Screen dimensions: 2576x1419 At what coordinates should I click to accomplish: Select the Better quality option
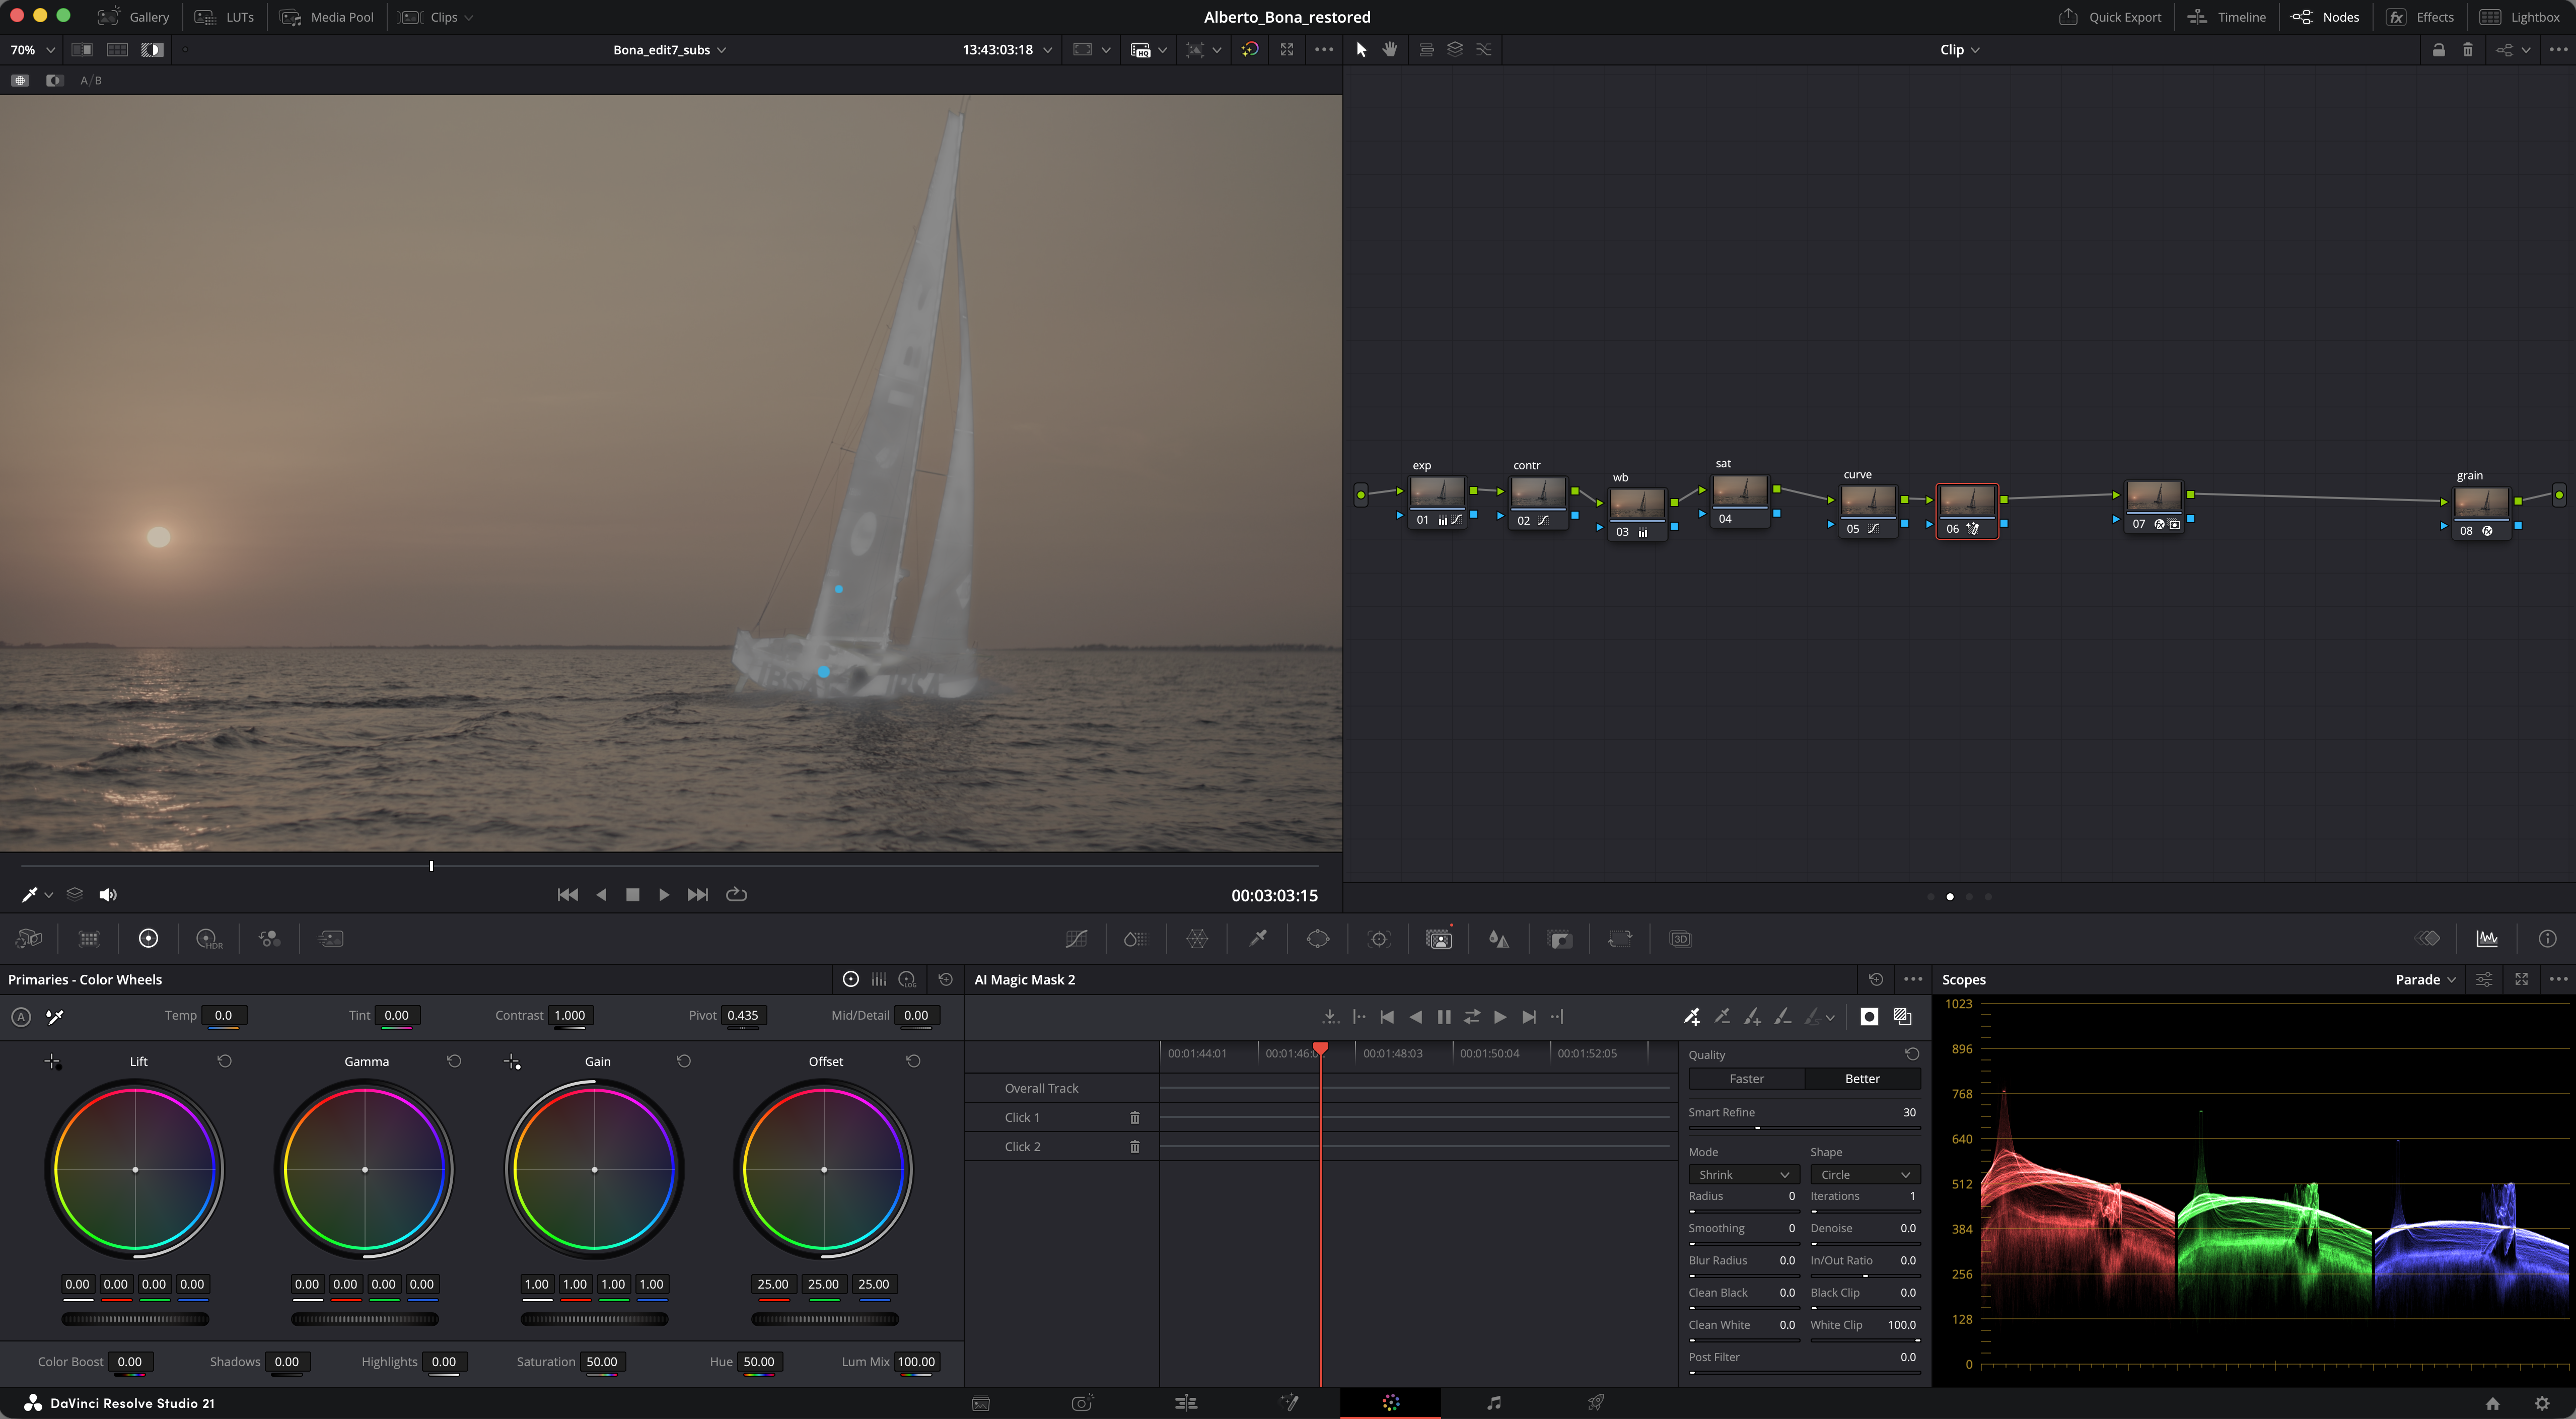coord(1862,1079)
